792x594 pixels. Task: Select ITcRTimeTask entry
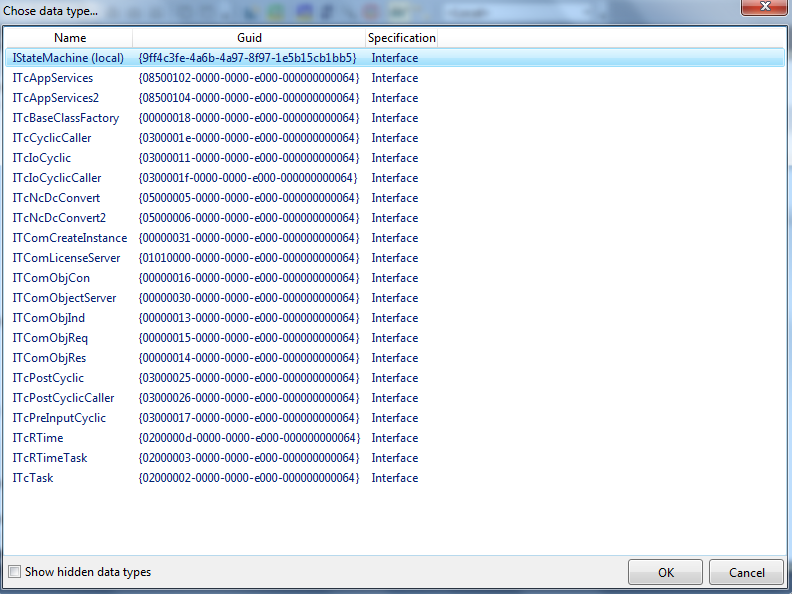(x=50, y=458)
